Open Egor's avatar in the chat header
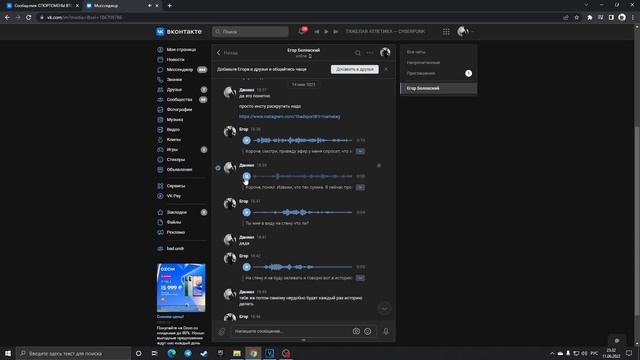640x360 pixels. (x=385, y=52)
